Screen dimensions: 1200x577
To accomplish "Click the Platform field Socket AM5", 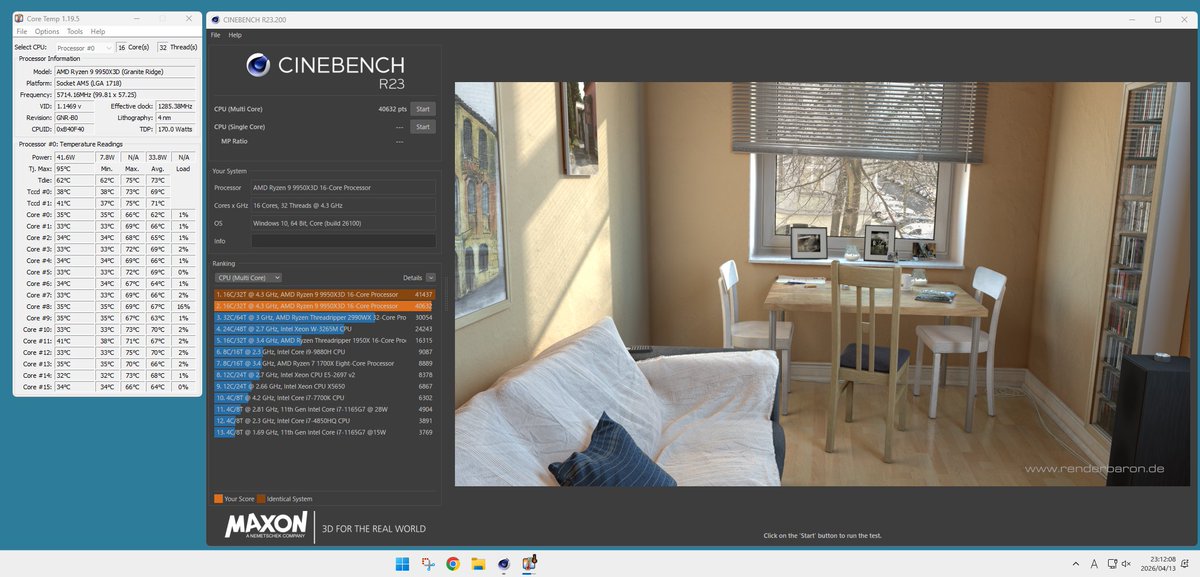I will (x=125, y=83).
